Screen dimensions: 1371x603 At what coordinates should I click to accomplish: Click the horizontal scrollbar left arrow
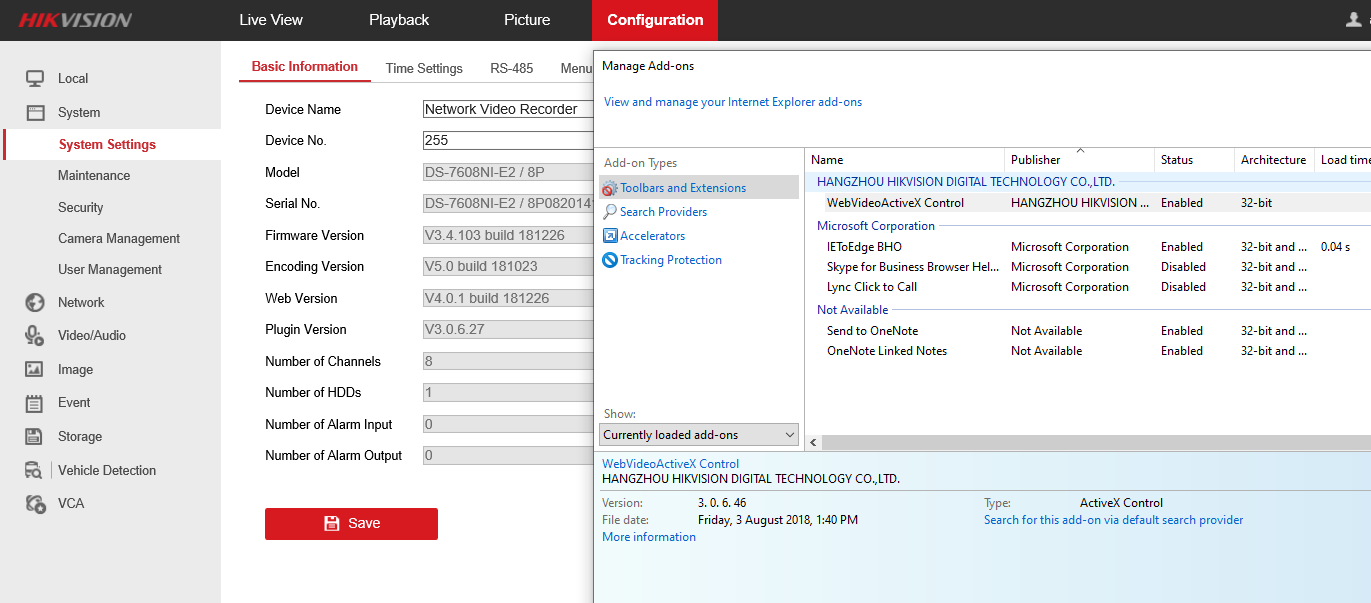click(813, 442)
